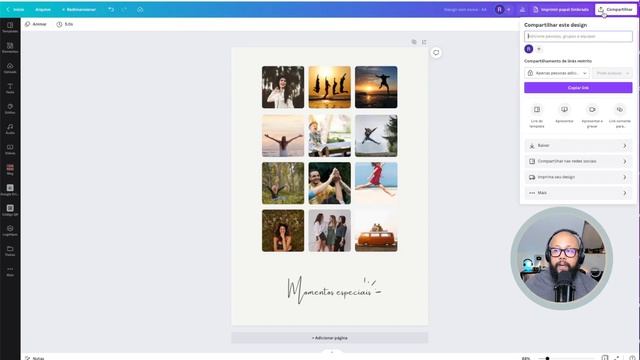This screenshot has height=360, width=640.
Task: Open the Estilos sidebar panel
Action: coord(10,109)
